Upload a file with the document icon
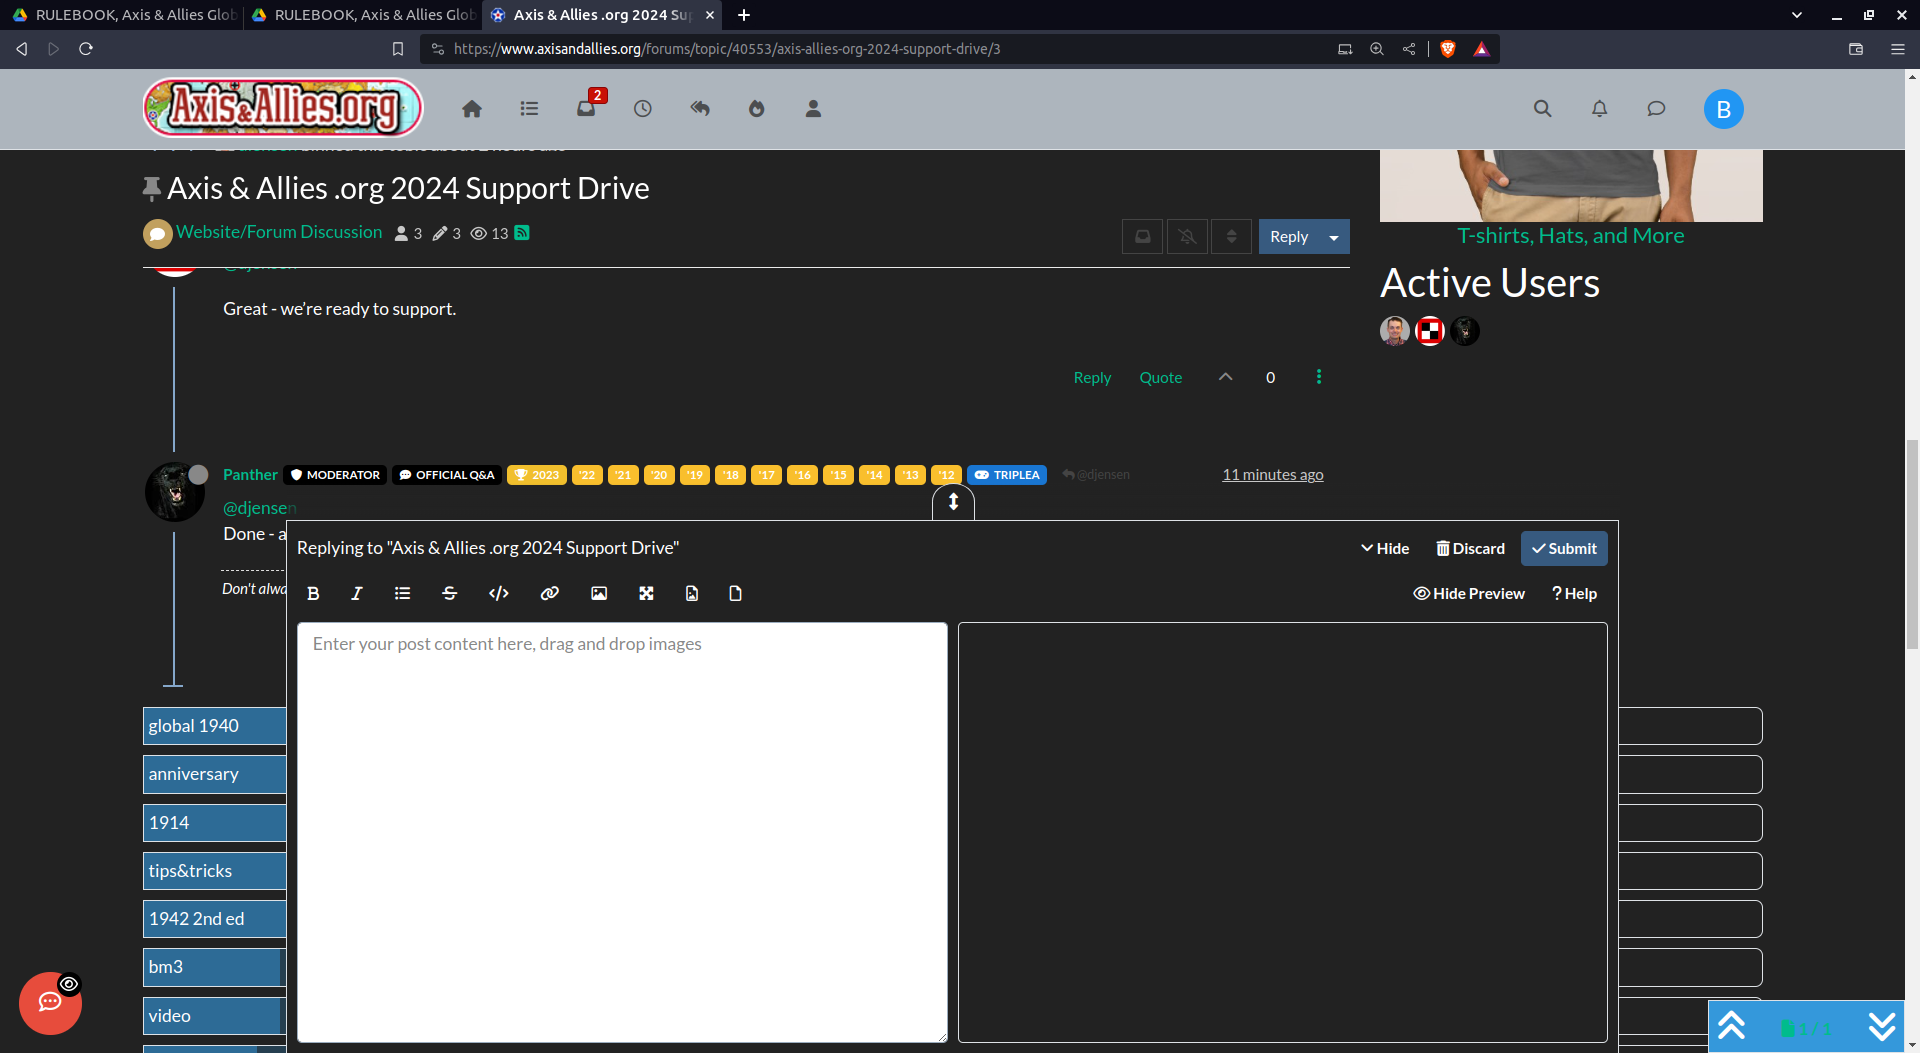 pyautogui.click(x=736, y=594)
